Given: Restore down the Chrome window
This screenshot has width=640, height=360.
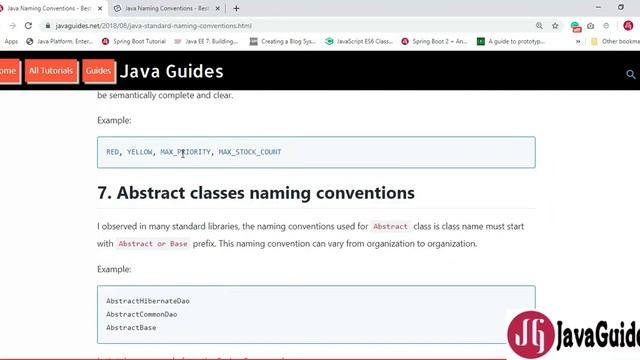Looking at the screenshot, I should click(621, 7).
